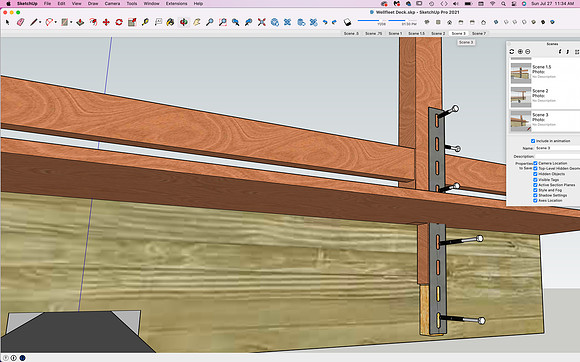Open the Apple menu

[8, 3]
